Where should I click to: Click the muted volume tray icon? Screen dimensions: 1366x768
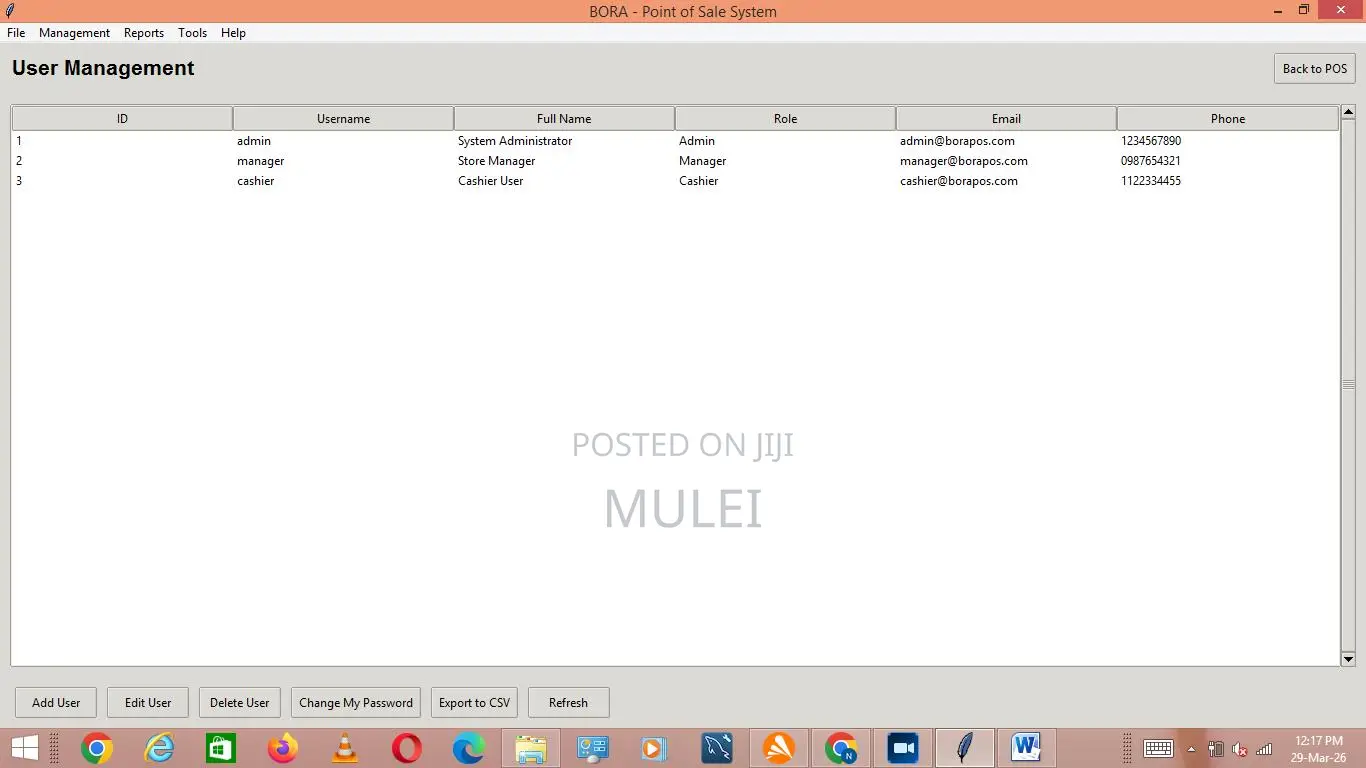tap(1240, 749)
